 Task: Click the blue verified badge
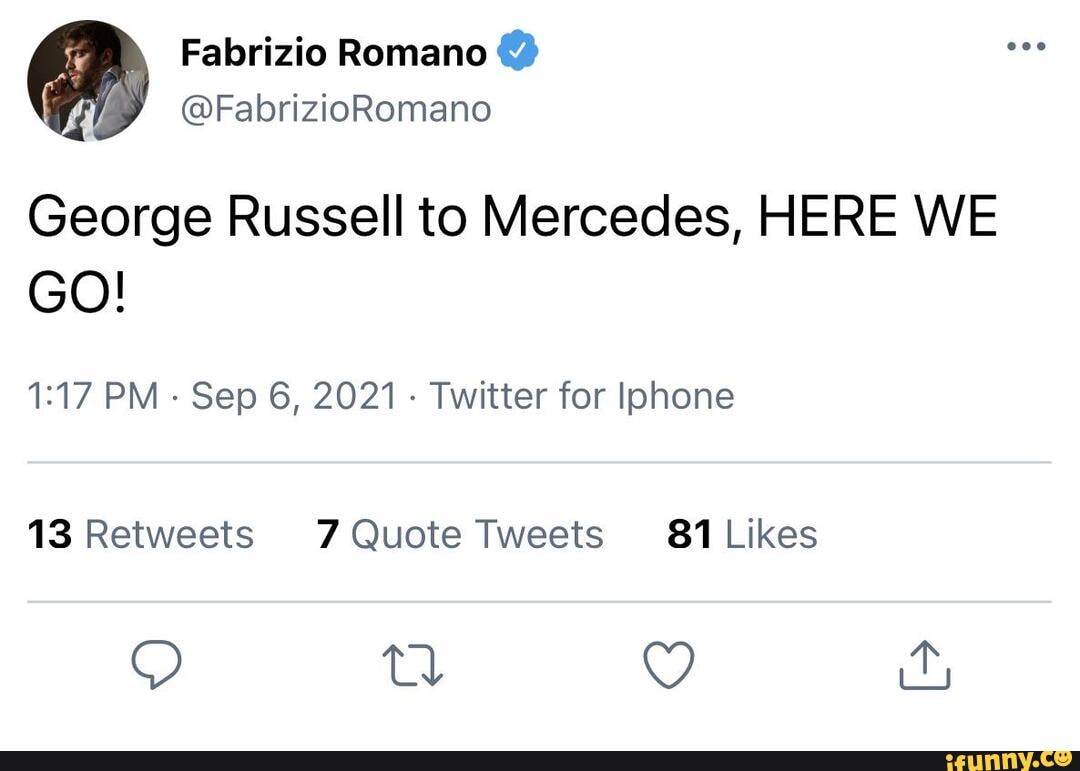519,48
